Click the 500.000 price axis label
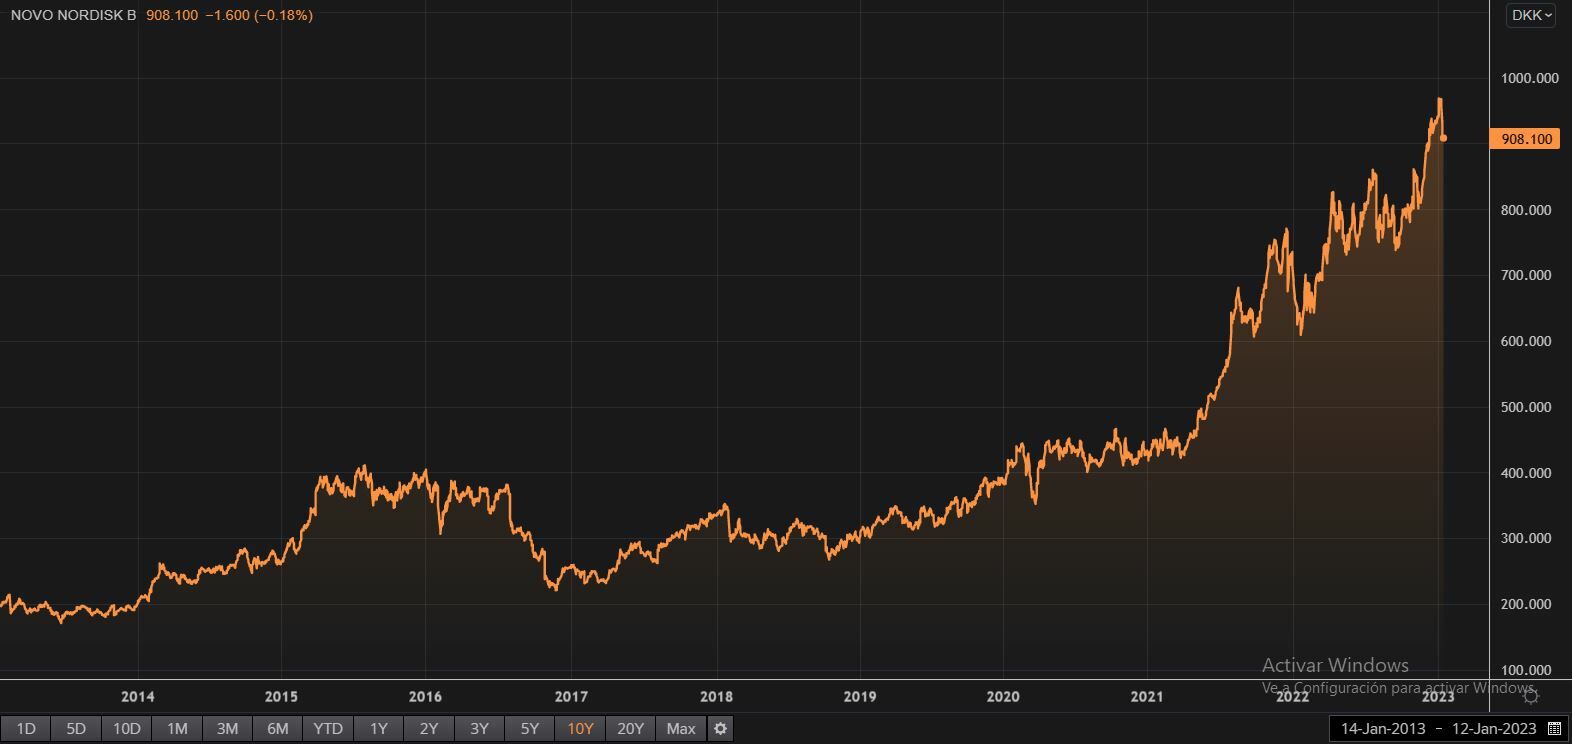The height and width of the screenshot is (744, 1572). [x=1527, y=407]
